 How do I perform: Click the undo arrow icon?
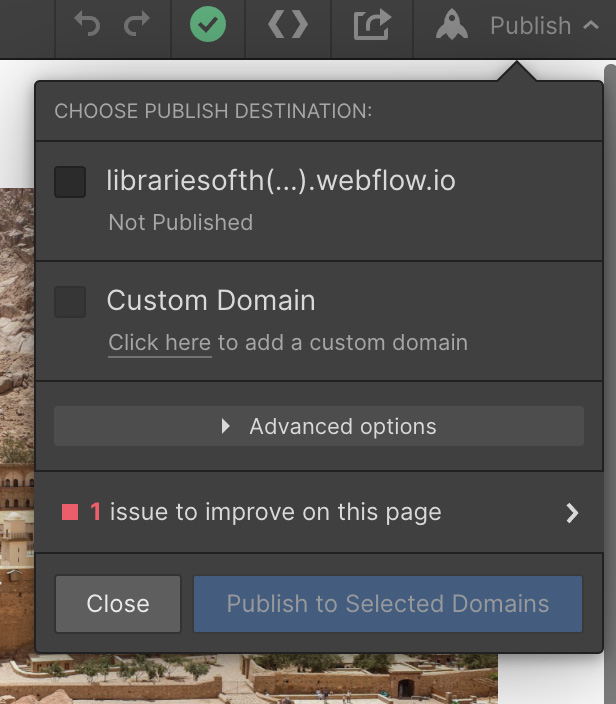tap(87, 24)
